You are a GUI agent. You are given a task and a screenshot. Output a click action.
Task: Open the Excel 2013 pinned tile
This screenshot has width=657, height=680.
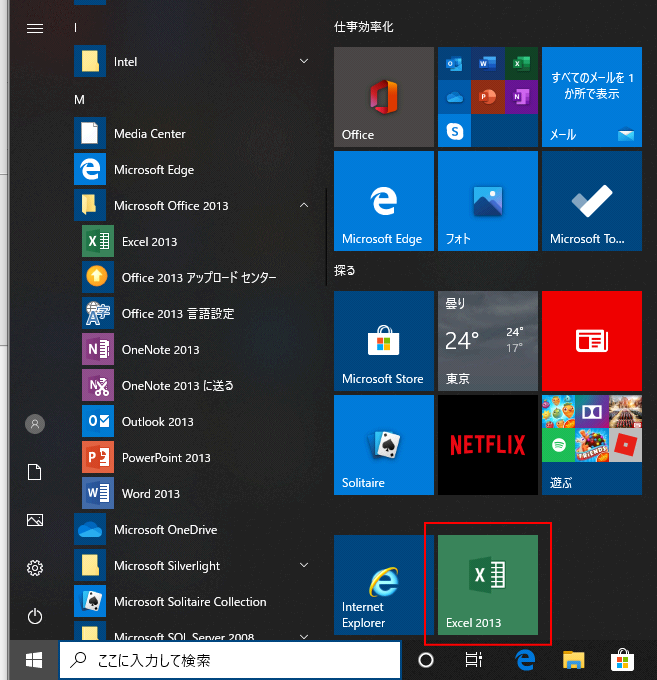488,585
